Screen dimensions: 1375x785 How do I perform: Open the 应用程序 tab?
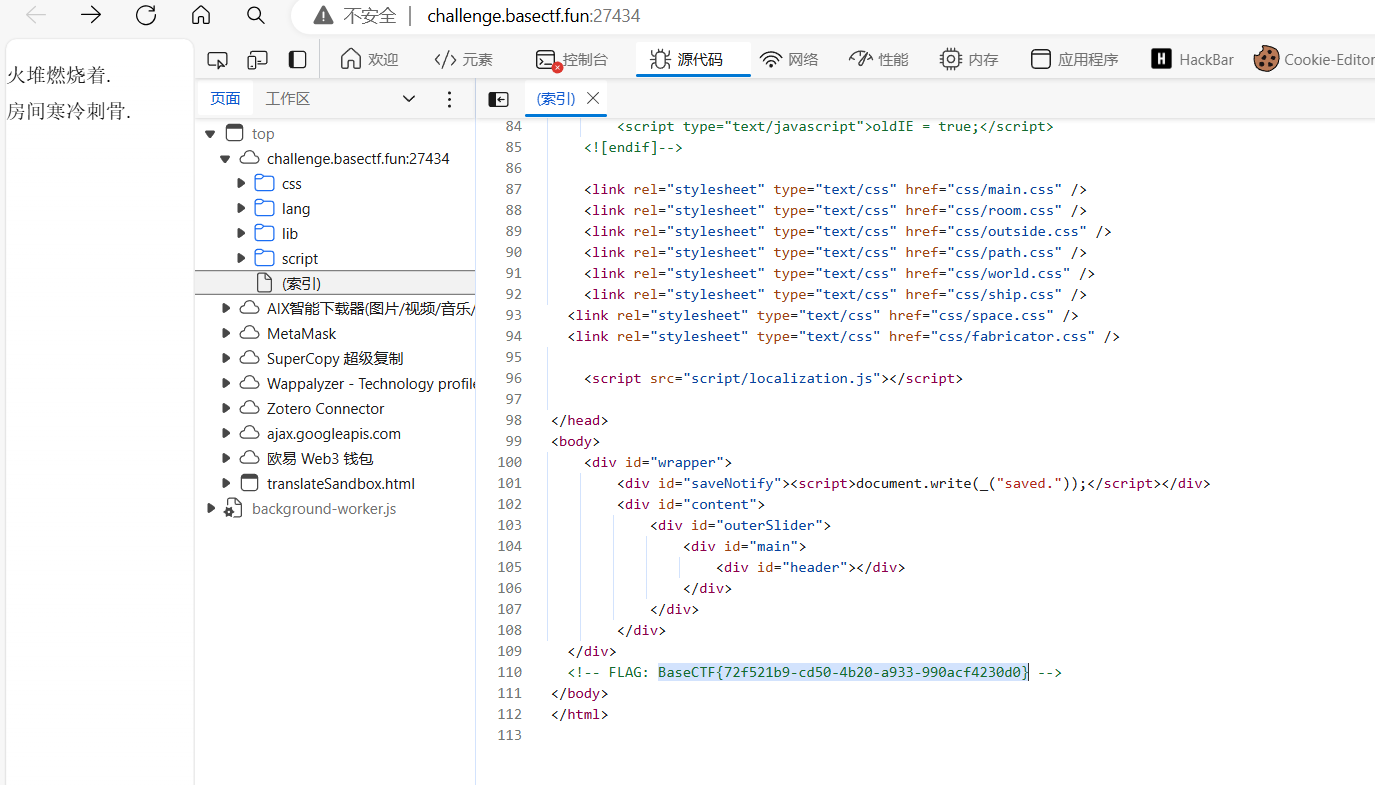(x=1075, y=59)
